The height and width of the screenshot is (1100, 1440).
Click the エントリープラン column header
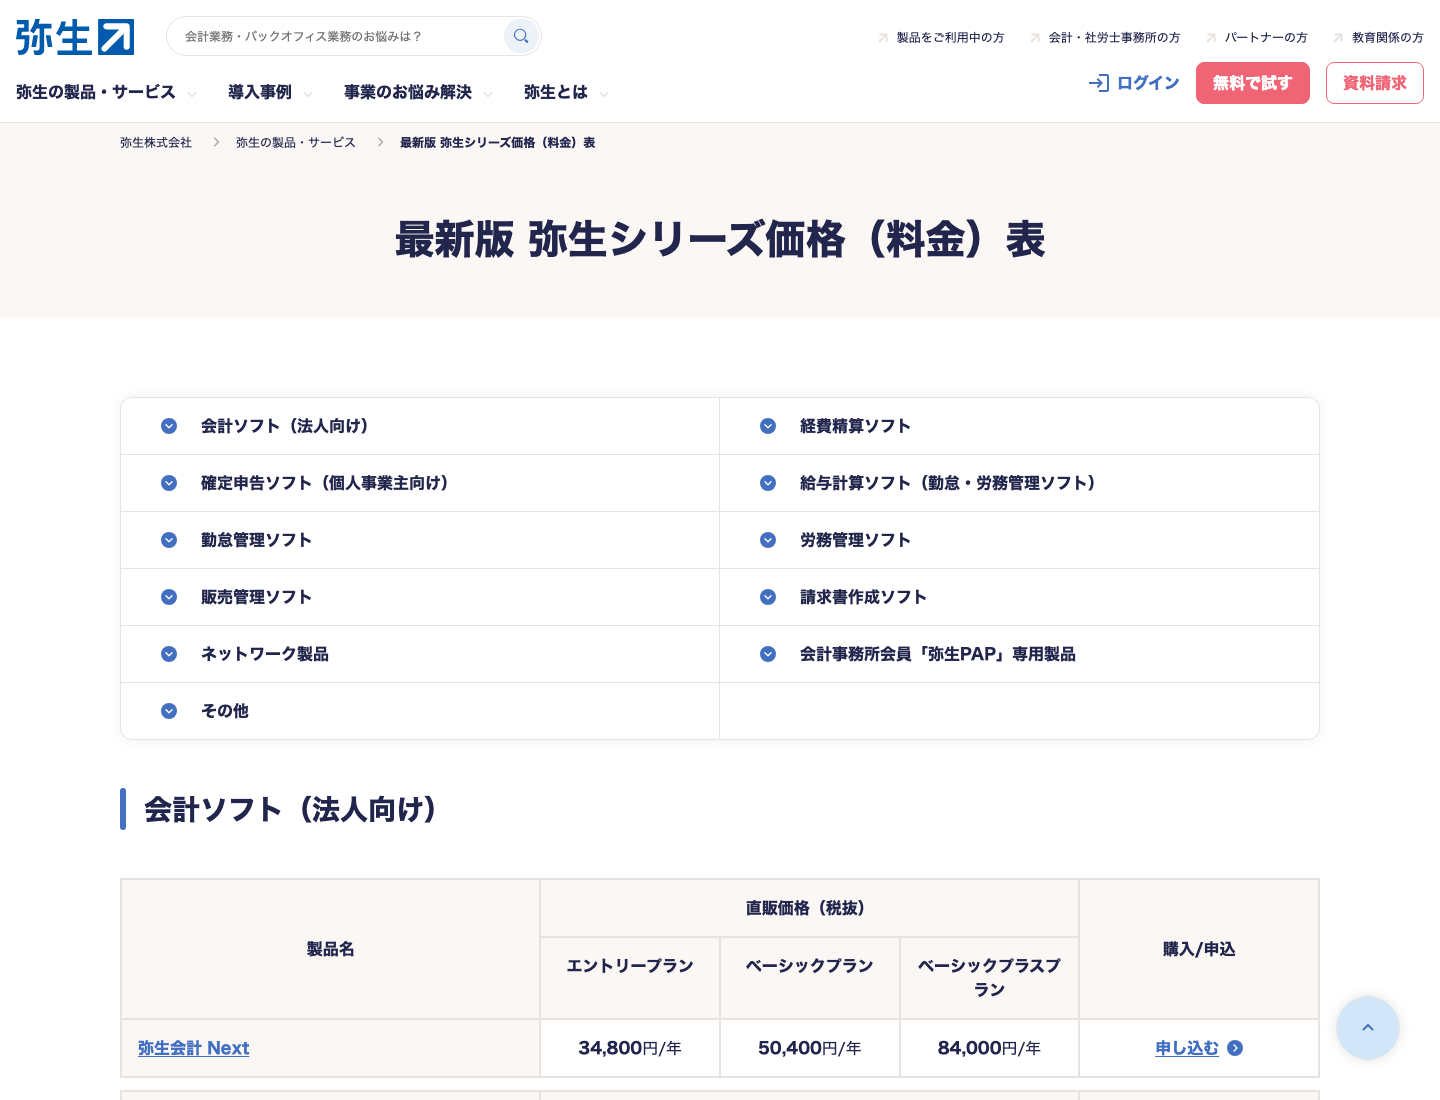point(630,978)
